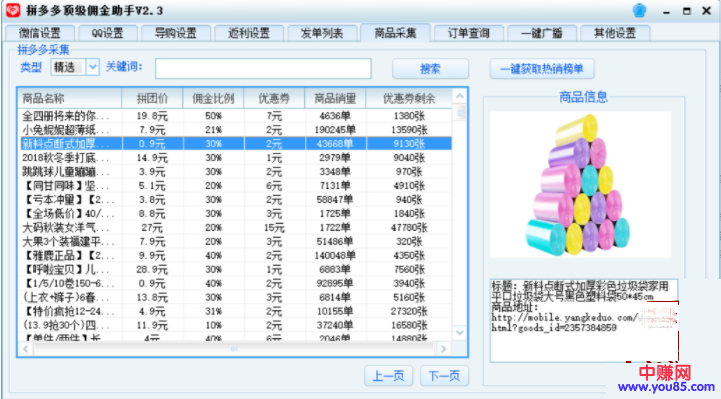The height and width of the screenshot is (399, 721).
Task: Select row 大码秋装女洋气...
Action: [235, 228]
